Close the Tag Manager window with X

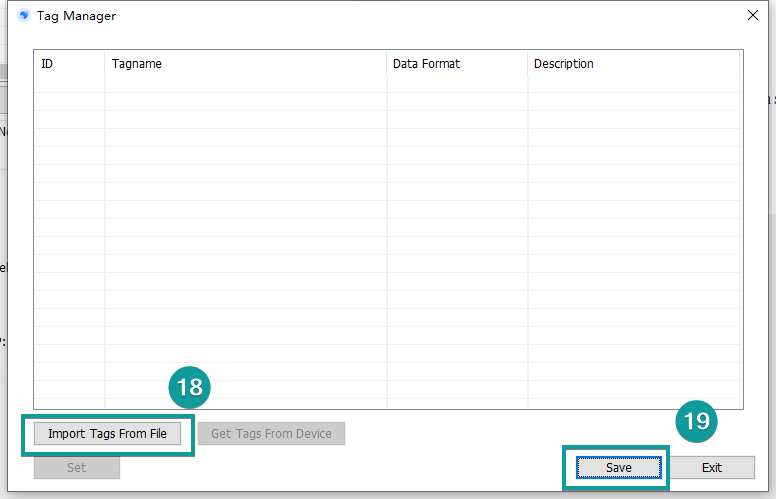pos(753,15)
